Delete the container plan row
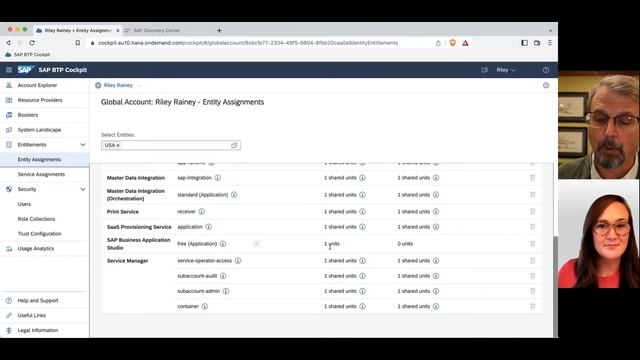 coord(532,307)
